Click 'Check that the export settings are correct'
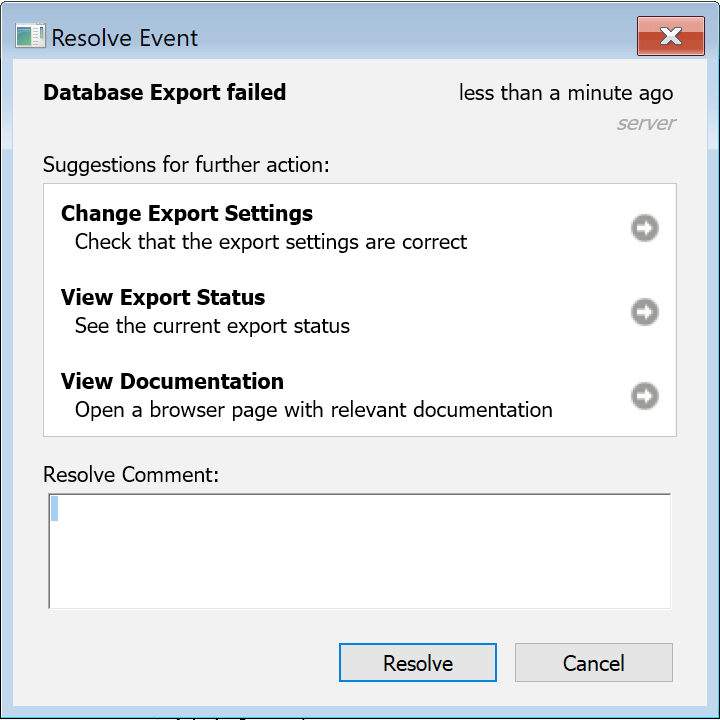The height and width of the screenshot is (720, 720). (271, 242)
